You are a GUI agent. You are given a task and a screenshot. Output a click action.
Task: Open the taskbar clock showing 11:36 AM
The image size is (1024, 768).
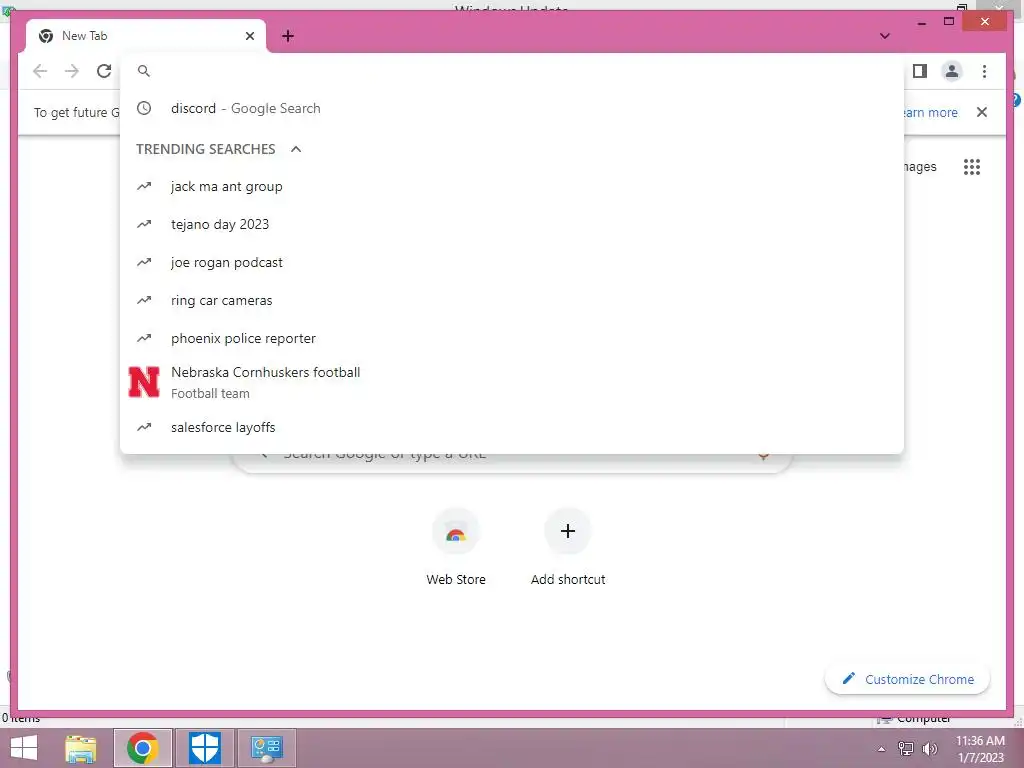(980, 749)
